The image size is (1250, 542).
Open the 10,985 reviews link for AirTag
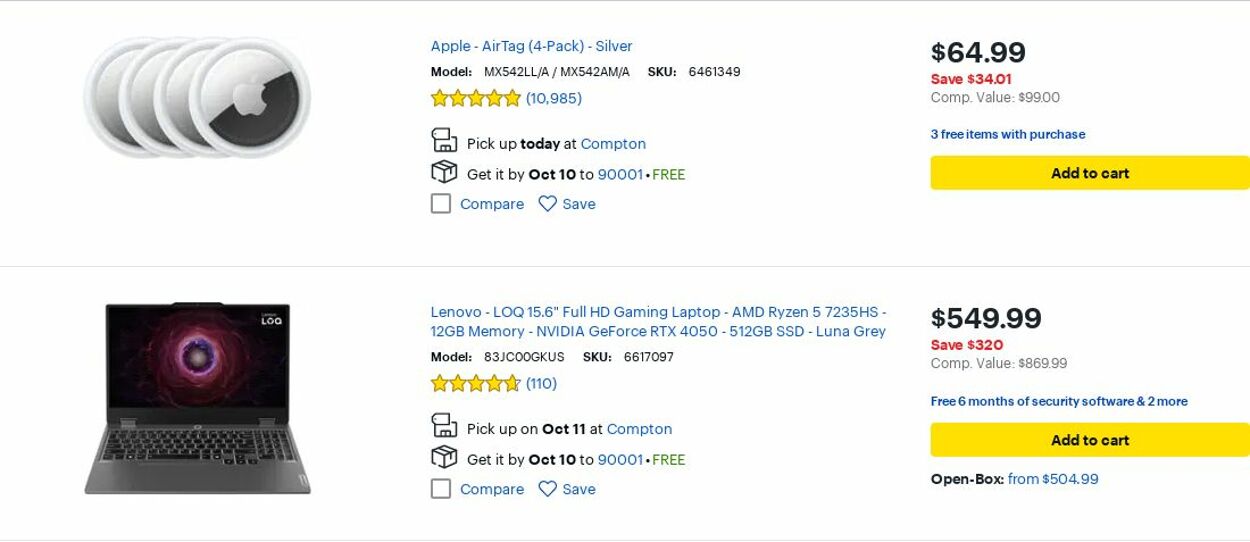point(554,98)
